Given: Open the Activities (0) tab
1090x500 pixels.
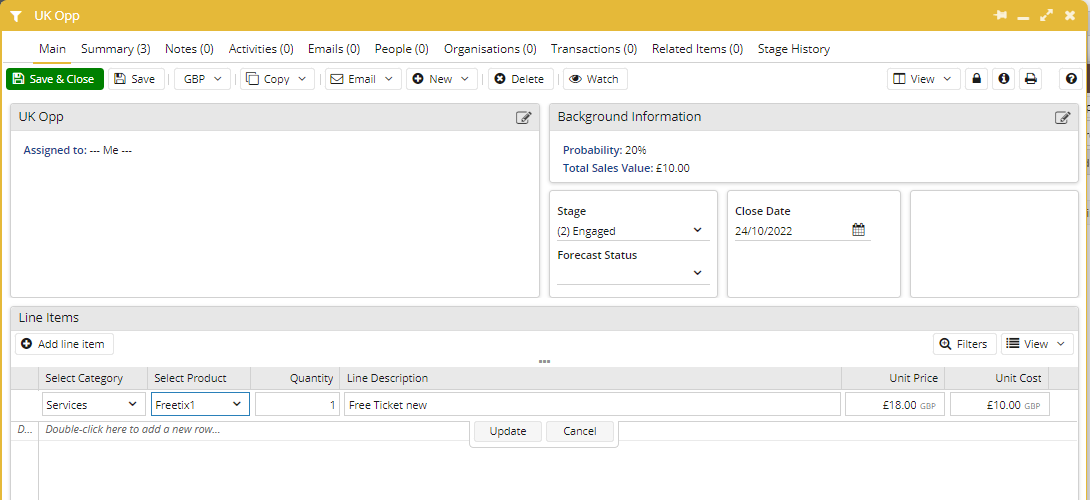Looking at the screenshot, I should tap(261, 49).
